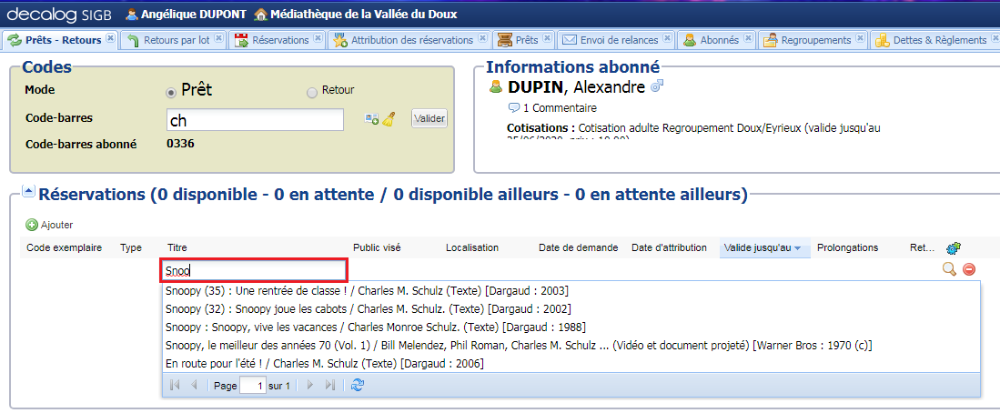
Task: Close the Prêts - Retours tab
Action: coord(110,39)
